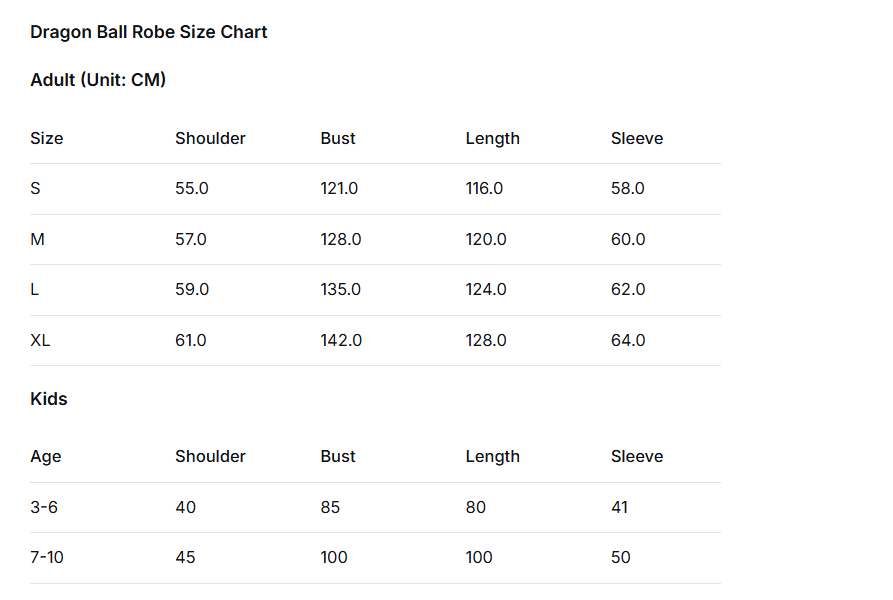Select the Adult (Unit: CM) heading
Viewport: 893px width, 600px height.
coord(98,80)
